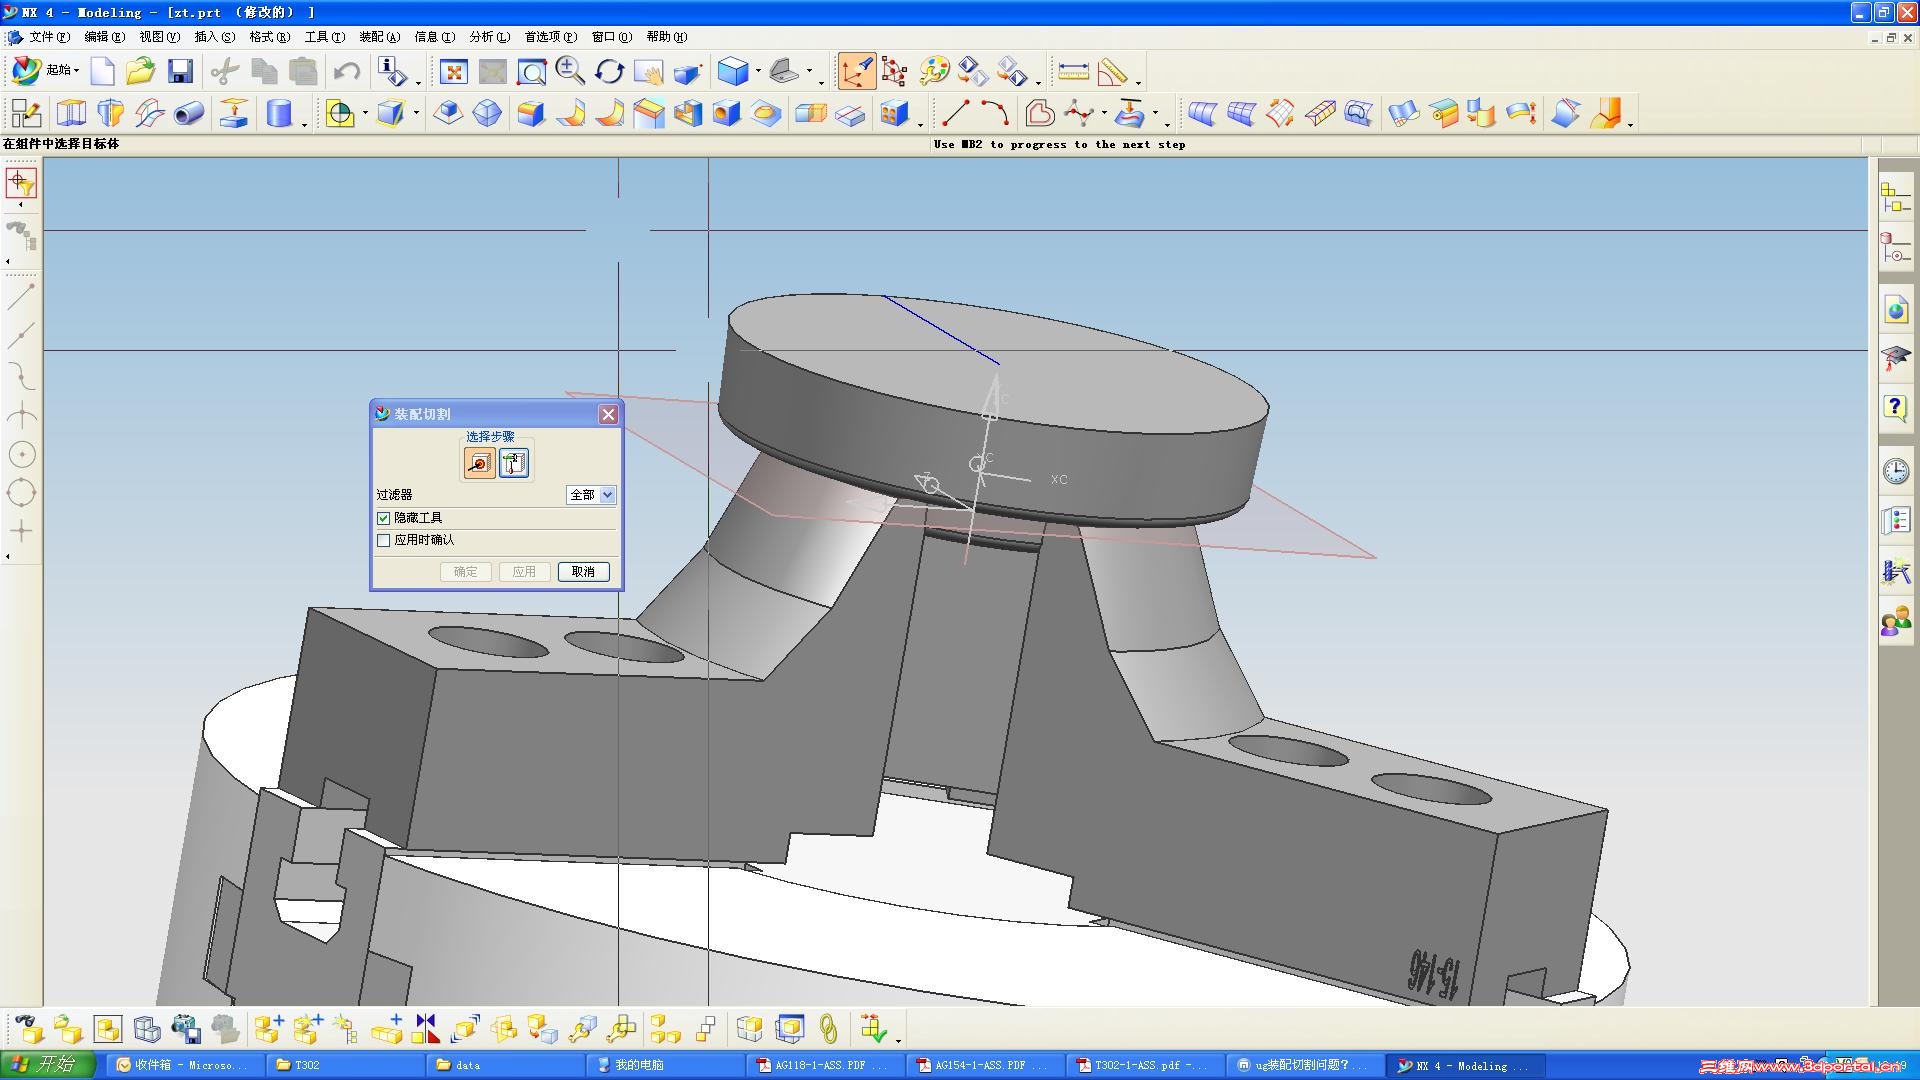Image resolution: width=1920 pixels, height=1080 pixels.
Task: Expand the shaded cube display style dropdown arrow
Action: [x=758, y=71]
